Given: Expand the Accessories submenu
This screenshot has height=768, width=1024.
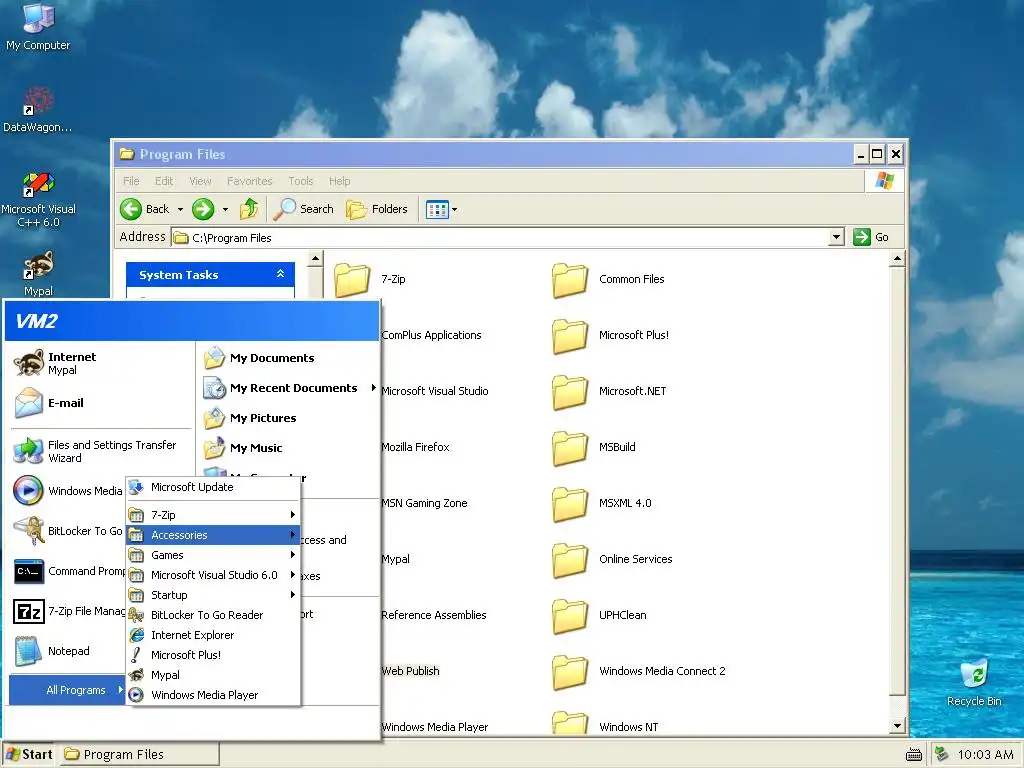Looking at the screenshot, I should (x=213, y=535).
